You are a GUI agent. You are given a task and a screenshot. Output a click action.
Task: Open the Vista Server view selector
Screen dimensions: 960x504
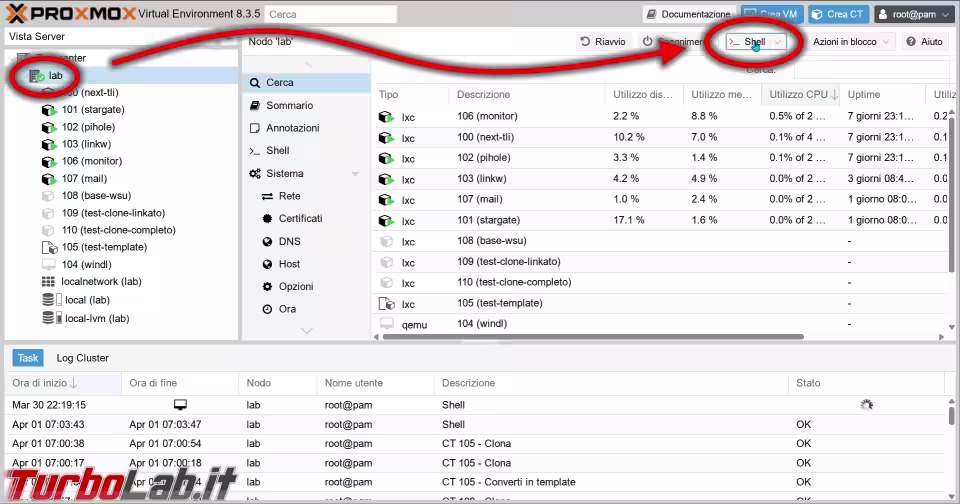[121, 37]
